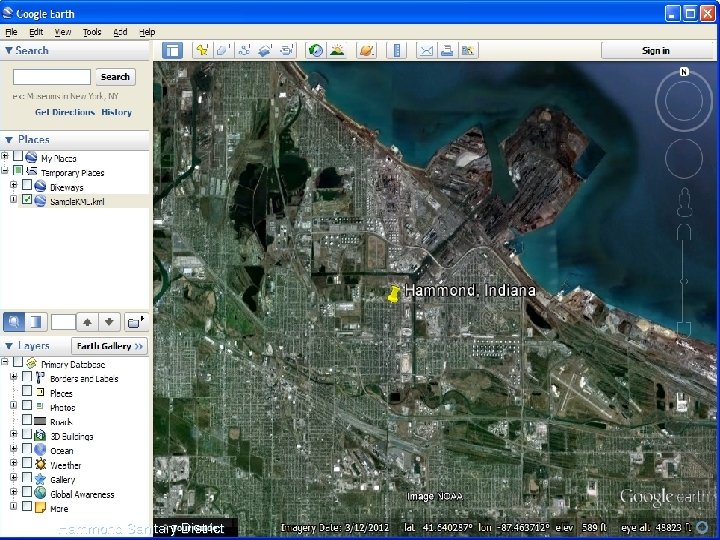Enable the Bikeways checkbox in Places
The height and width of the screenshot is (540, 720).
tap(27, 187)
